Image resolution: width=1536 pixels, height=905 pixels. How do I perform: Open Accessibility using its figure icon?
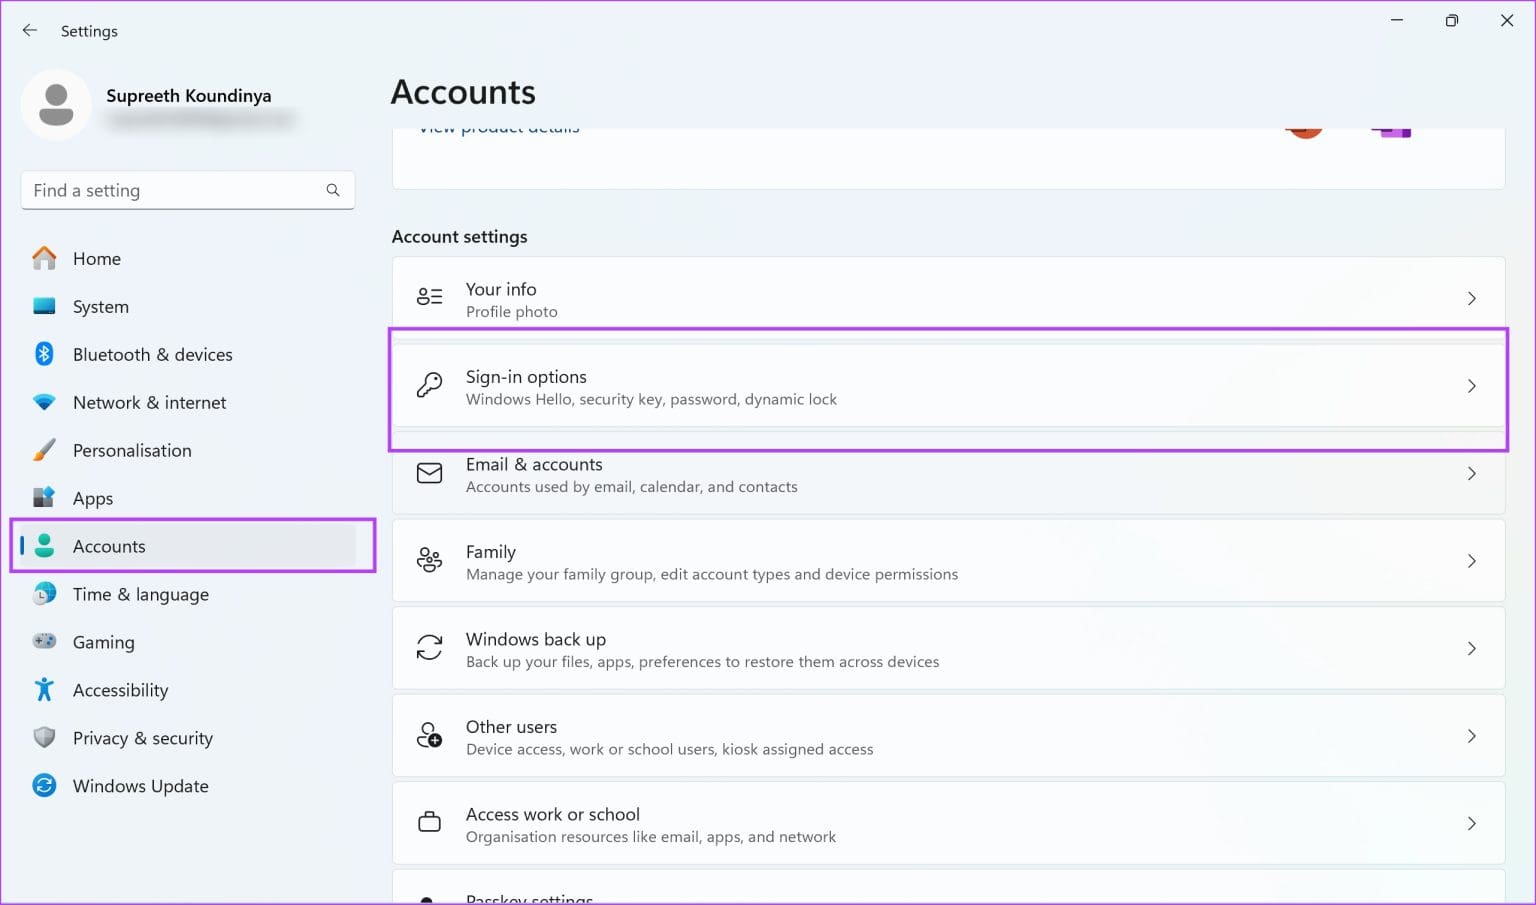pyautogui.click(x=44, y=690)
